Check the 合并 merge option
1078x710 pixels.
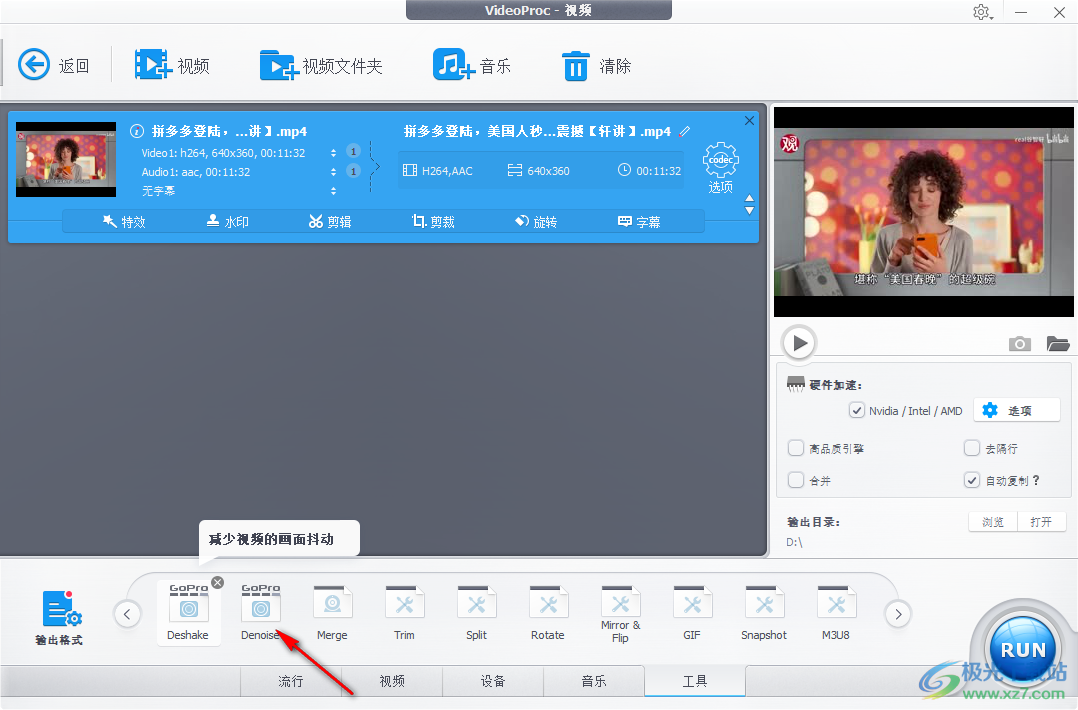[x=797, y=481]
